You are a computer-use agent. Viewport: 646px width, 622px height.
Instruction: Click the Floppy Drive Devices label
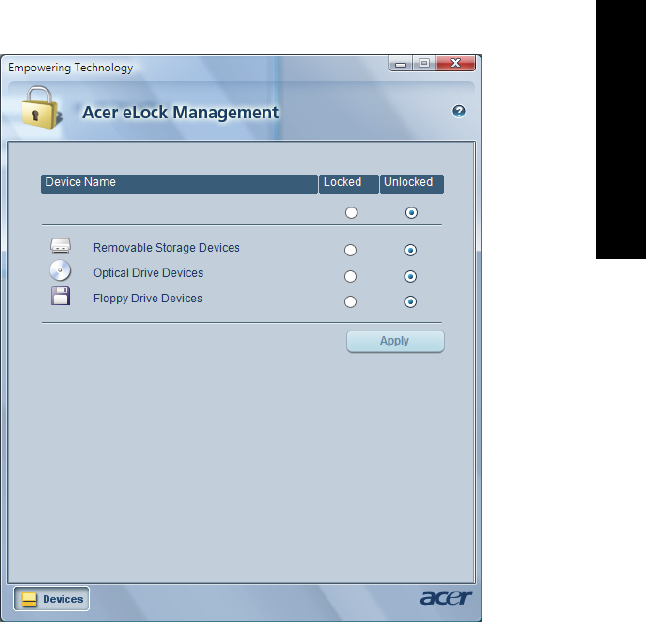point(147,298)
